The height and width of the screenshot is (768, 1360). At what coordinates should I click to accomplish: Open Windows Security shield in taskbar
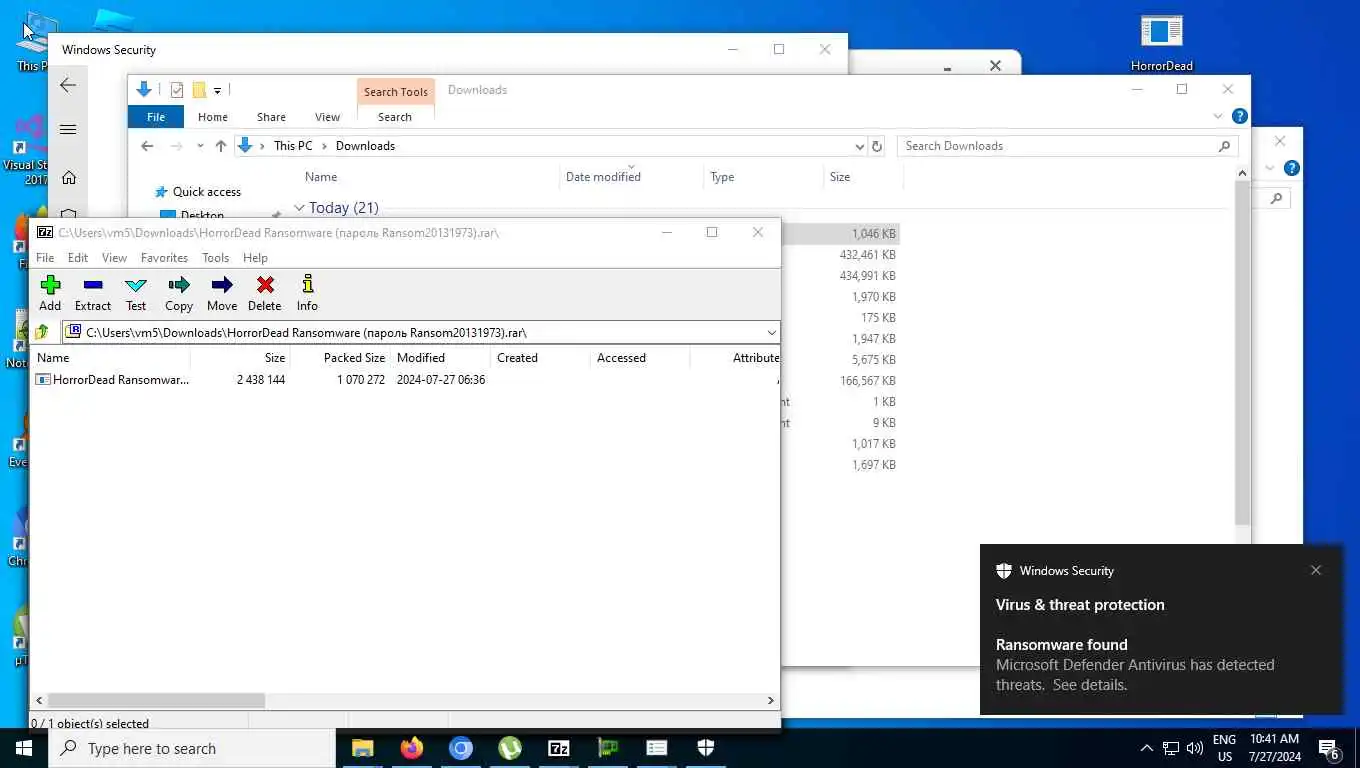pos(706,748)
